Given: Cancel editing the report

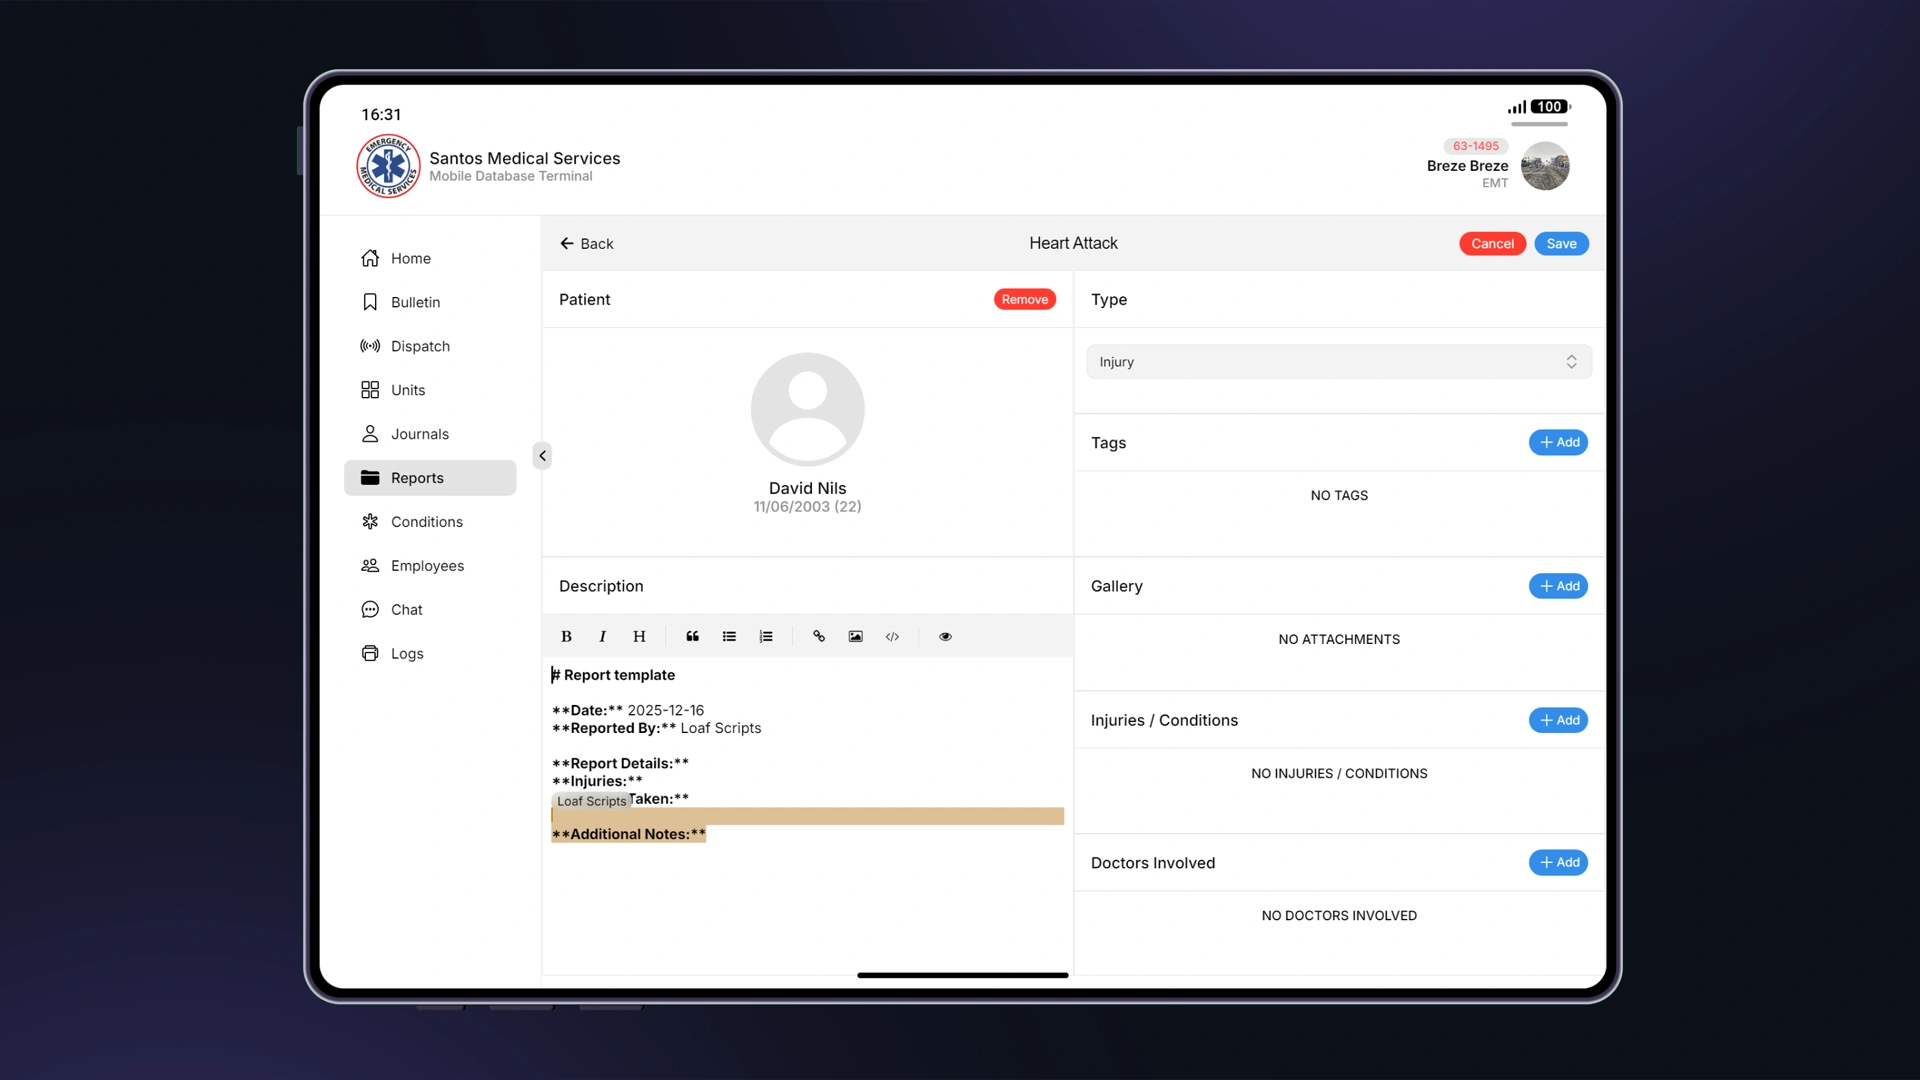Looking at the screenshot, I should click(1492, 244).
